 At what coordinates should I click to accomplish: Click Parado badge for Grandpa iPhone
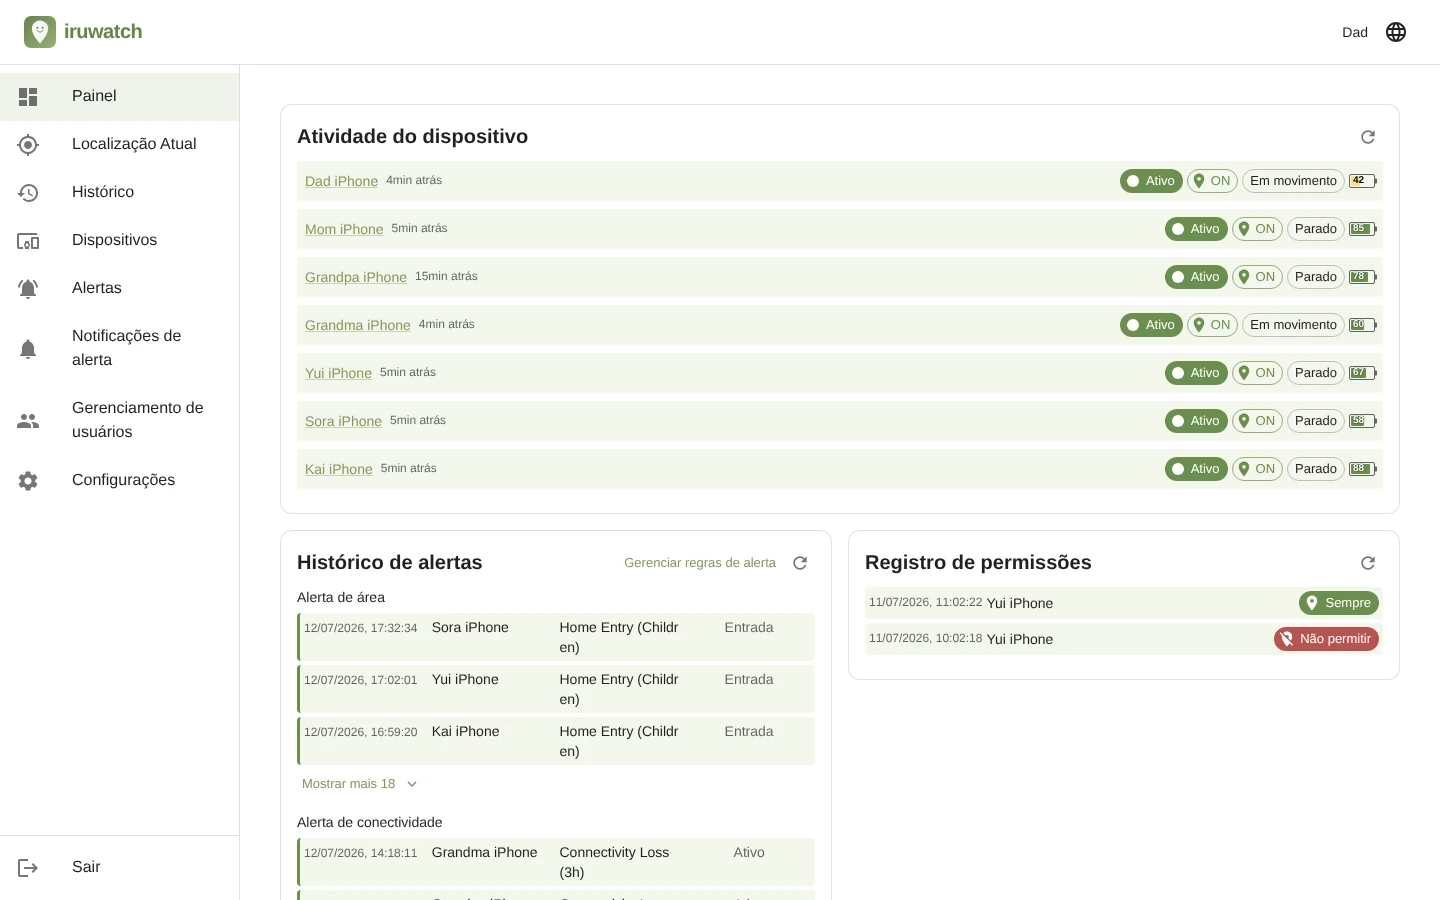coord(1316,277)
